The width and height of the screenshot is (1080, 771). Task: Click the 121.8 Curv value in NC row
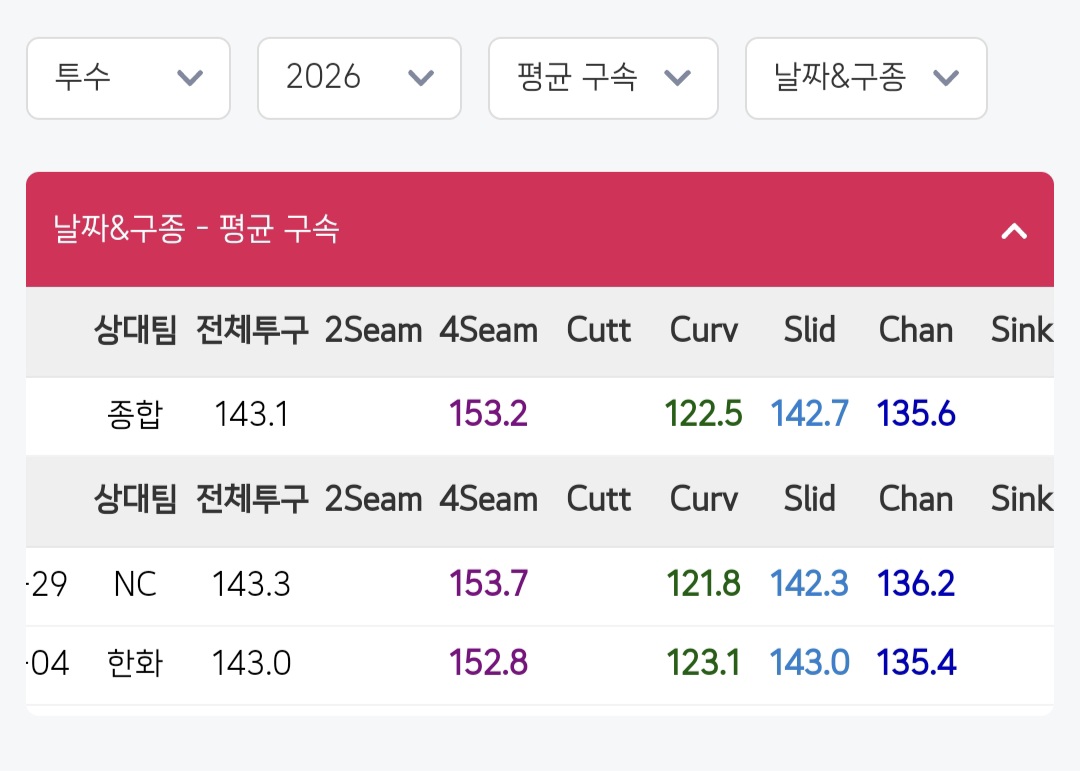click(703, 584)
